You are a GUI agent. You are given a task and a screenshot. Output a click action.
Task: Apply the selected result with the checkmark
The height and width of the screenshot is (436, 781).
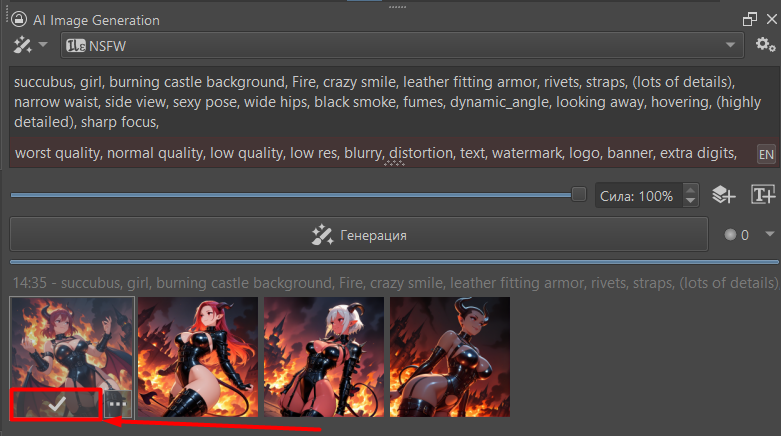click(x=57, y=404)
